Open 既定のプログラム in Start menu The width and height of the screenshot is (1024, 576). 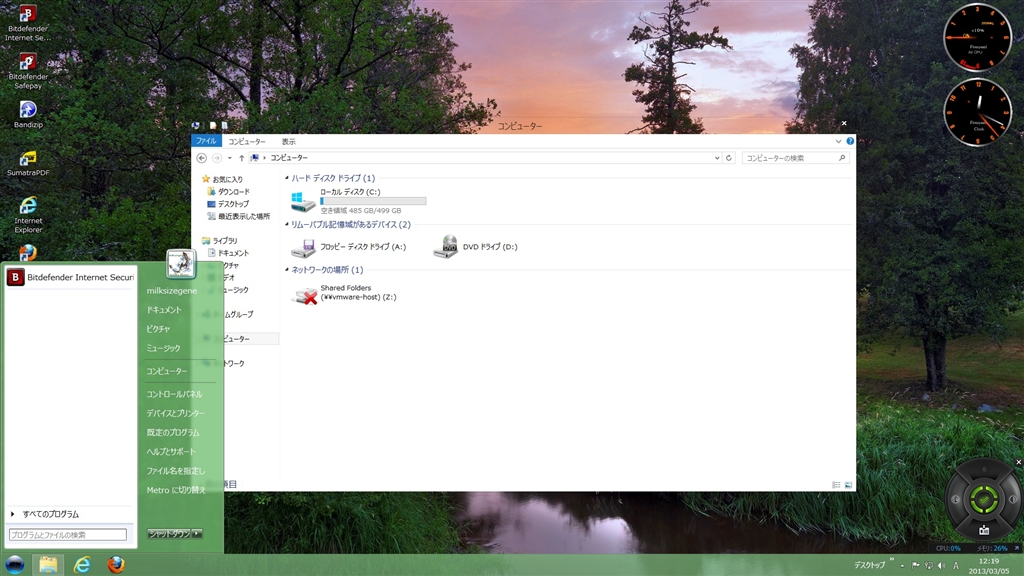click(172, 432)
